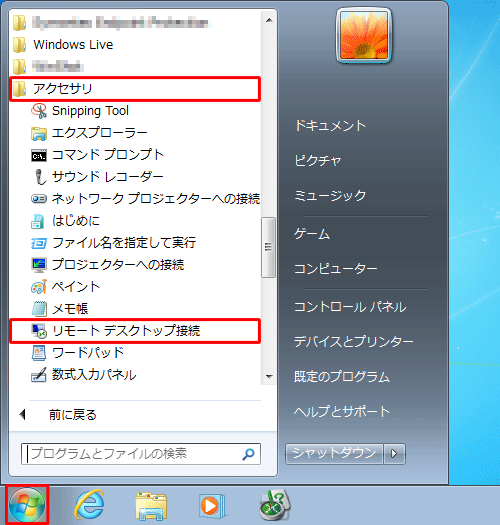Select the 数式入力パネル label
Image resolution: width=500 pixels, height=525 pixels.
click(x=94, y=375)
